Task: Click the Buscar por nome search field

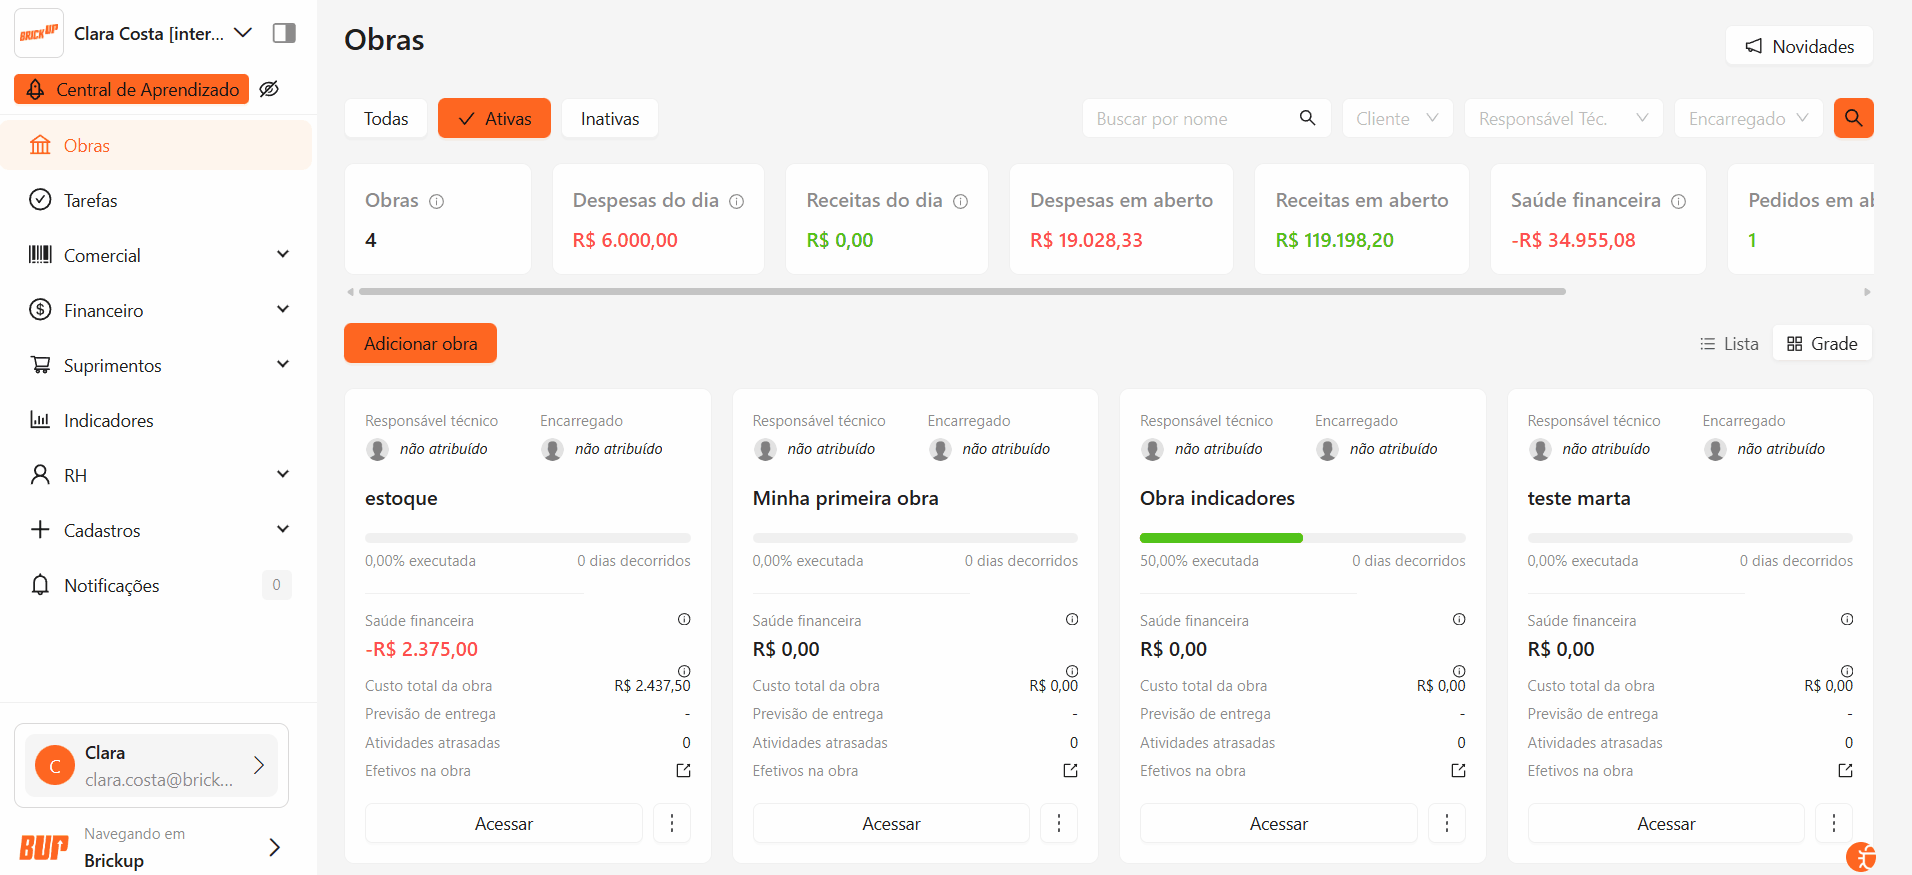Action: 1190,118
